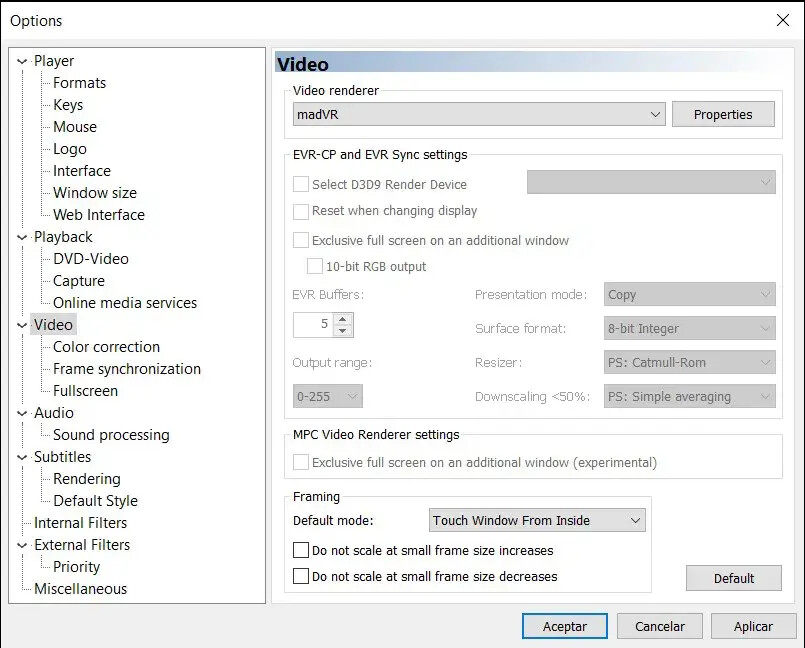Open the Framing Default mode dropdown

(x=537, y=521)
